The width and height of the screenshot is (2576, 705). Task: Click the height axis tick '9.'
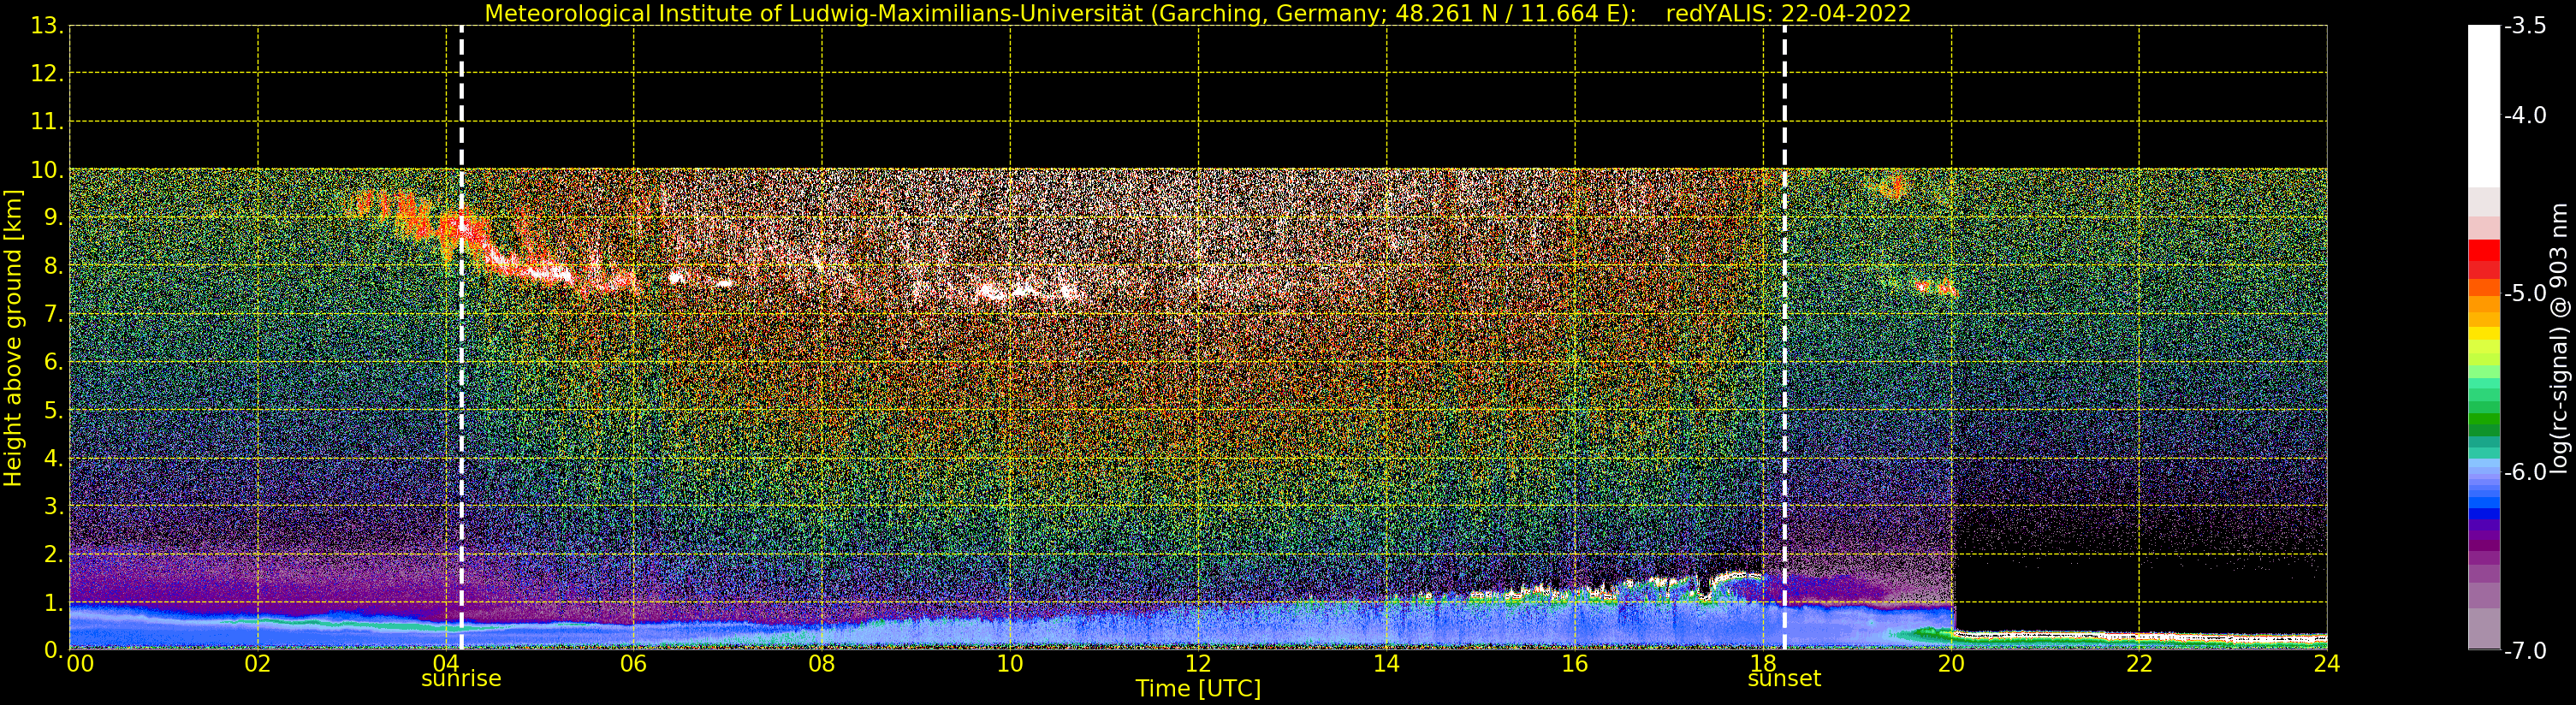[x=53, y=218]
